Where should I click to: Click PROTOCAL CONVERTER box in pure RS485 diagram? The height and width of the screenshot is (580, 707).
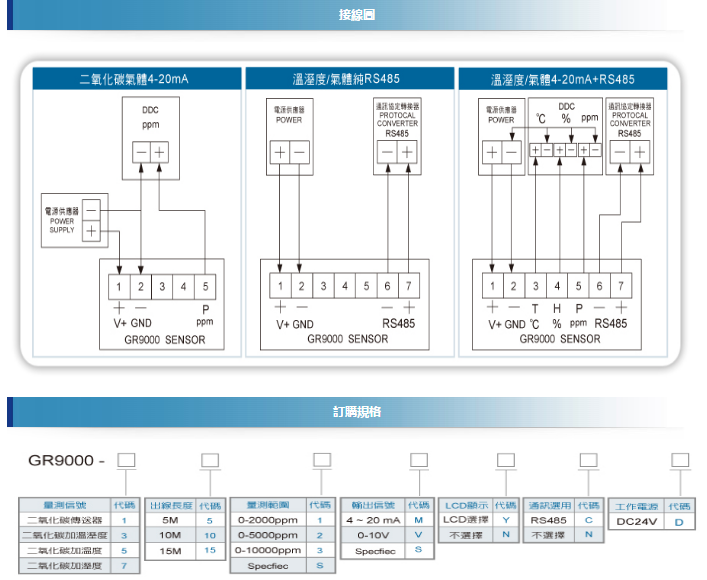[x=397, y=136]
